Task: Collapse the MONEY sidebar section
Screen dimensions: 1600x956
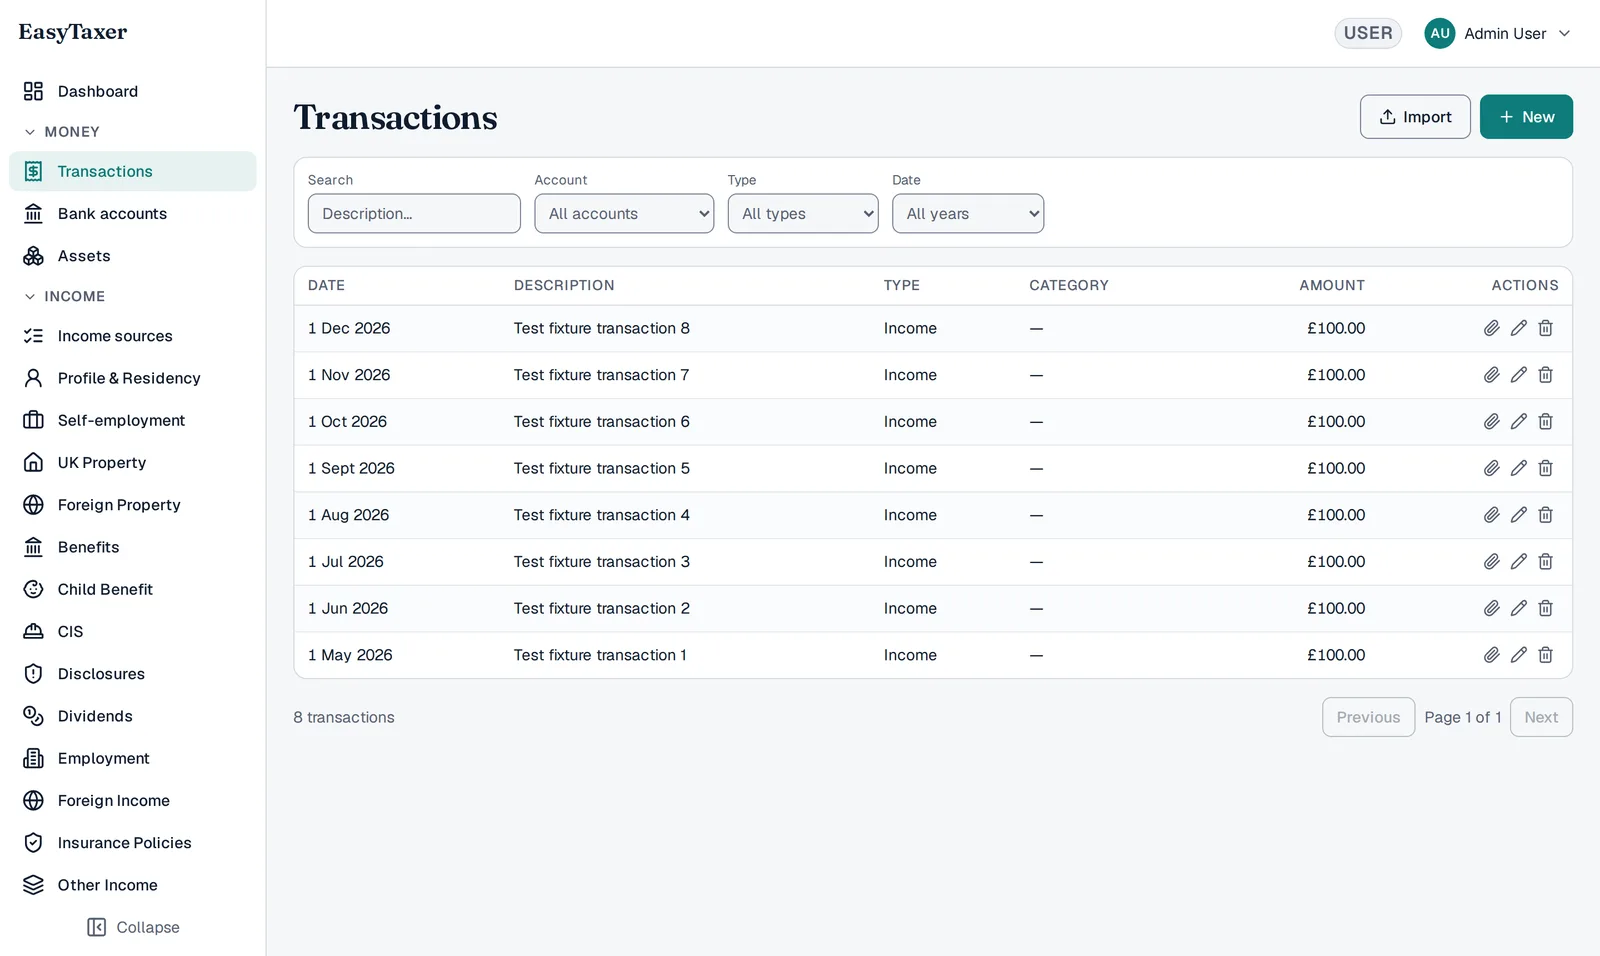Action: (x=62, y=132)
